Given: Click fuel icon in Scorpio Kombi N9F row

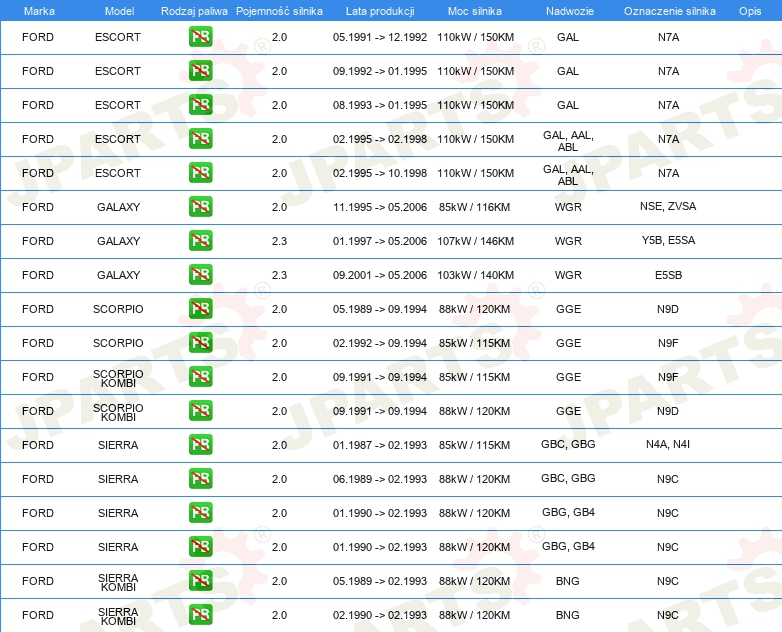Looking at the screenshot, I should coord(200,377).
